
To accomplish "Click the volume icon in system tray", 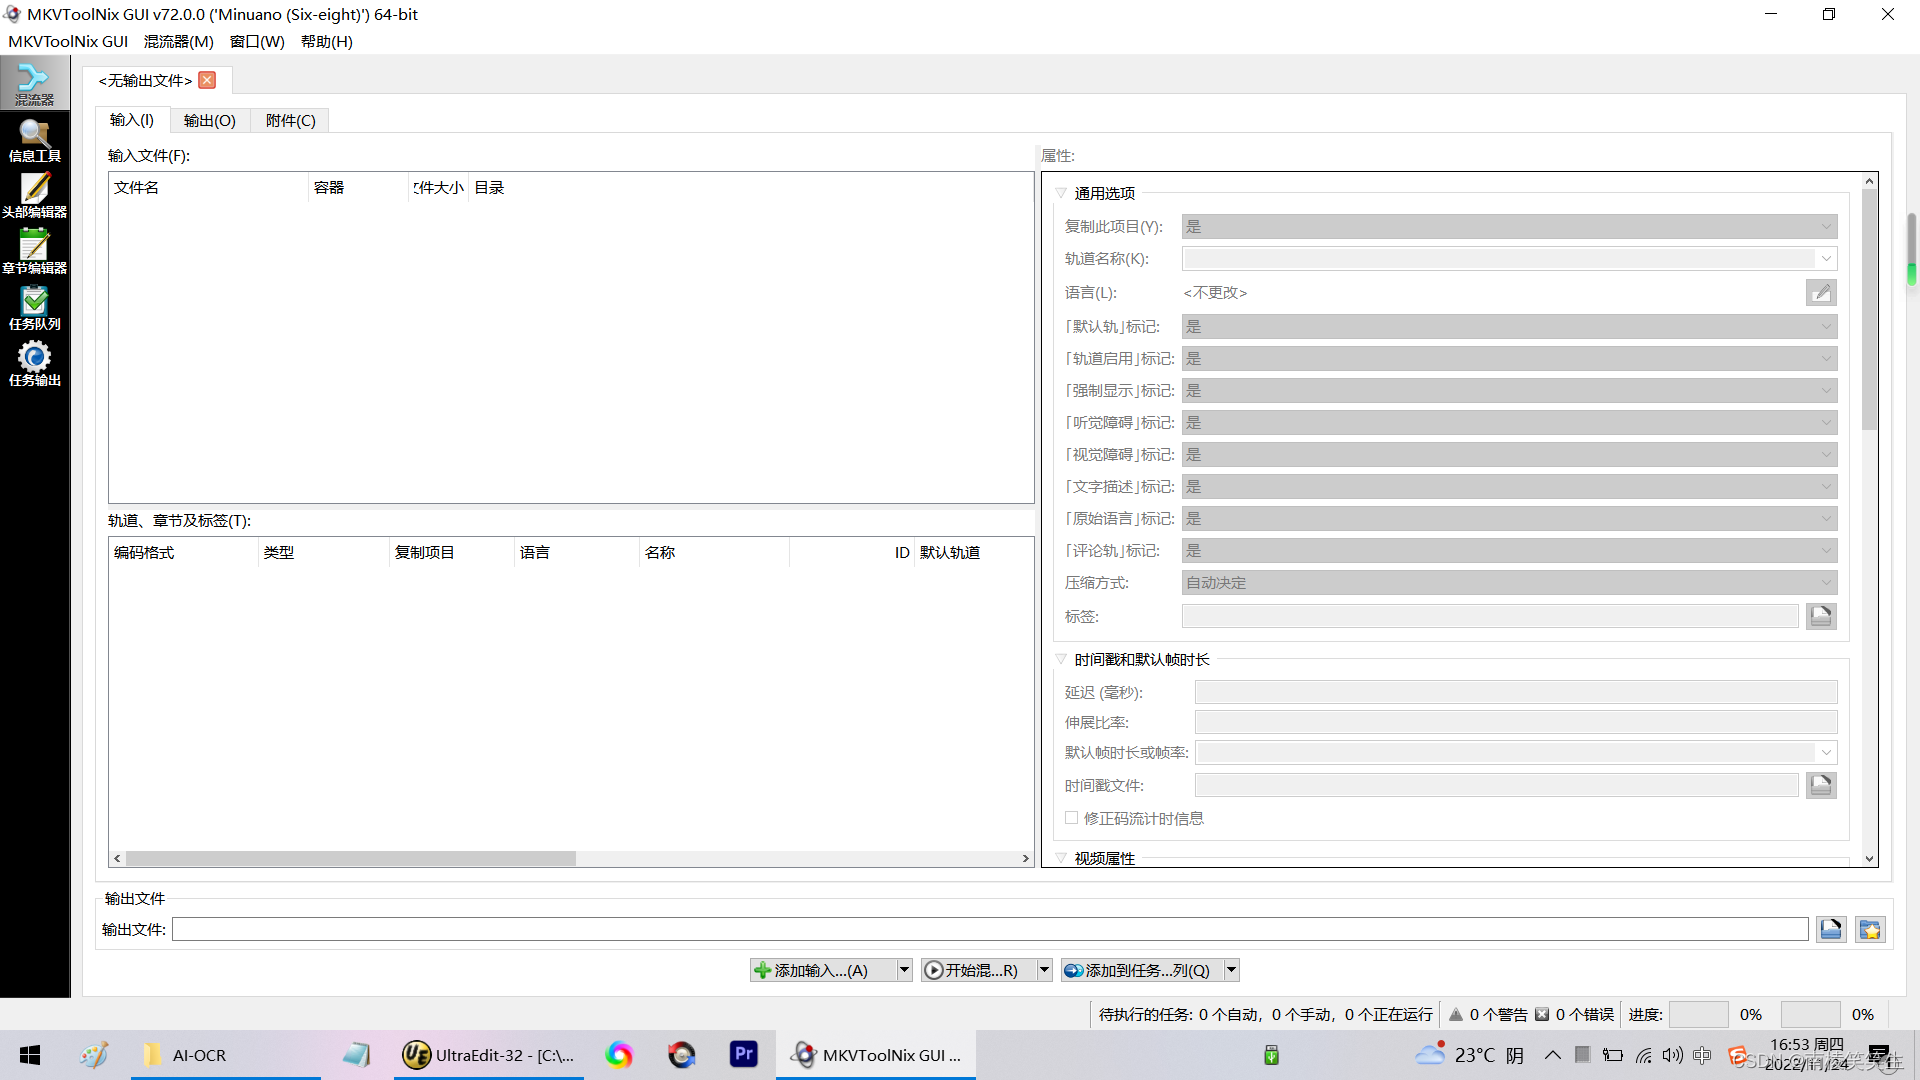I will [1672, 1055].
